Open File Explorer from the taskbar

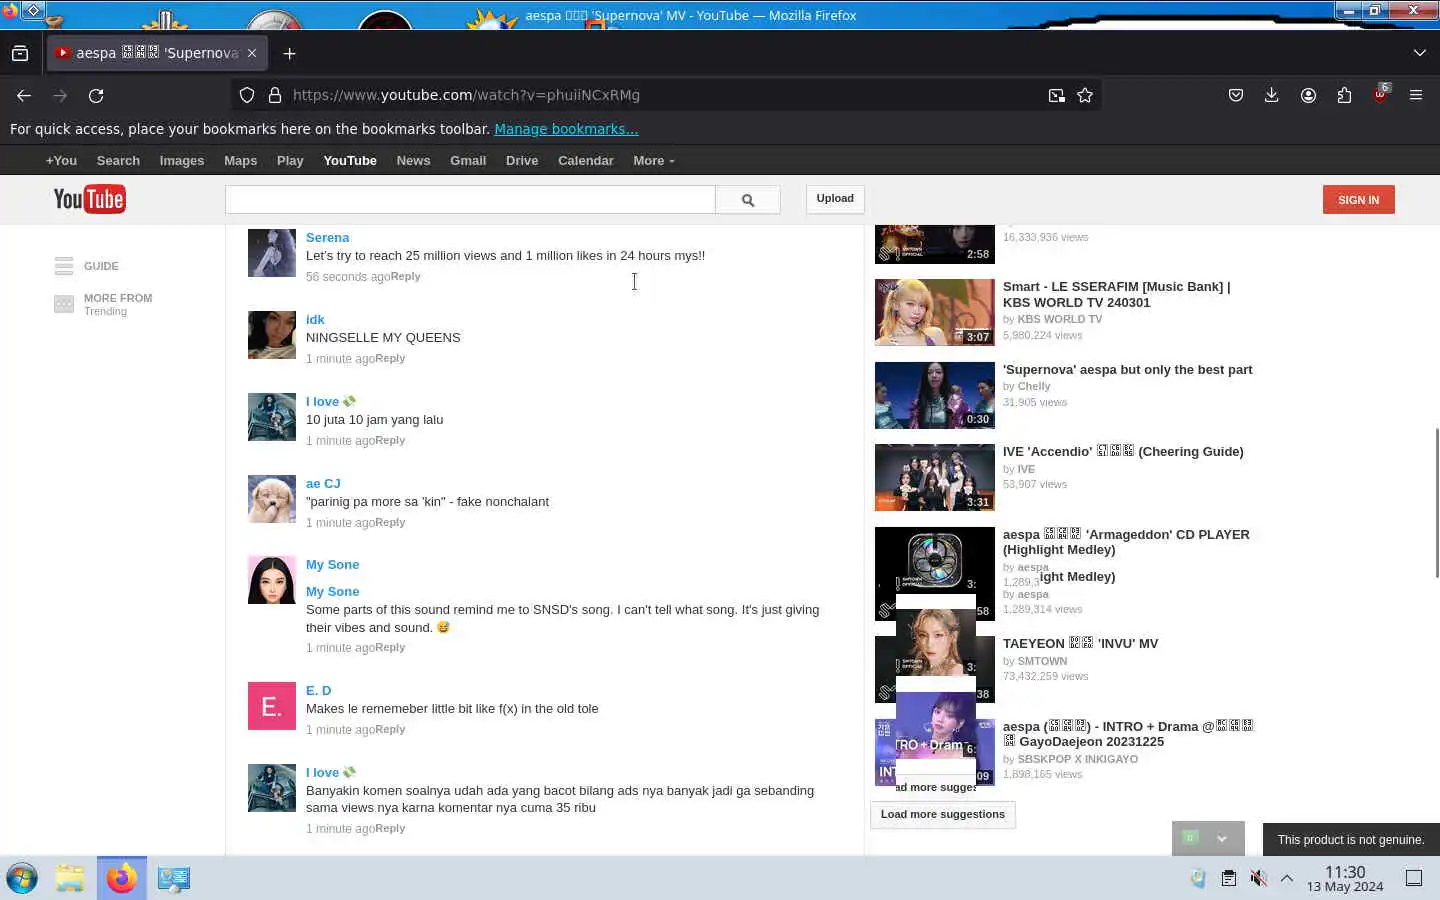(x=70, y=878)
